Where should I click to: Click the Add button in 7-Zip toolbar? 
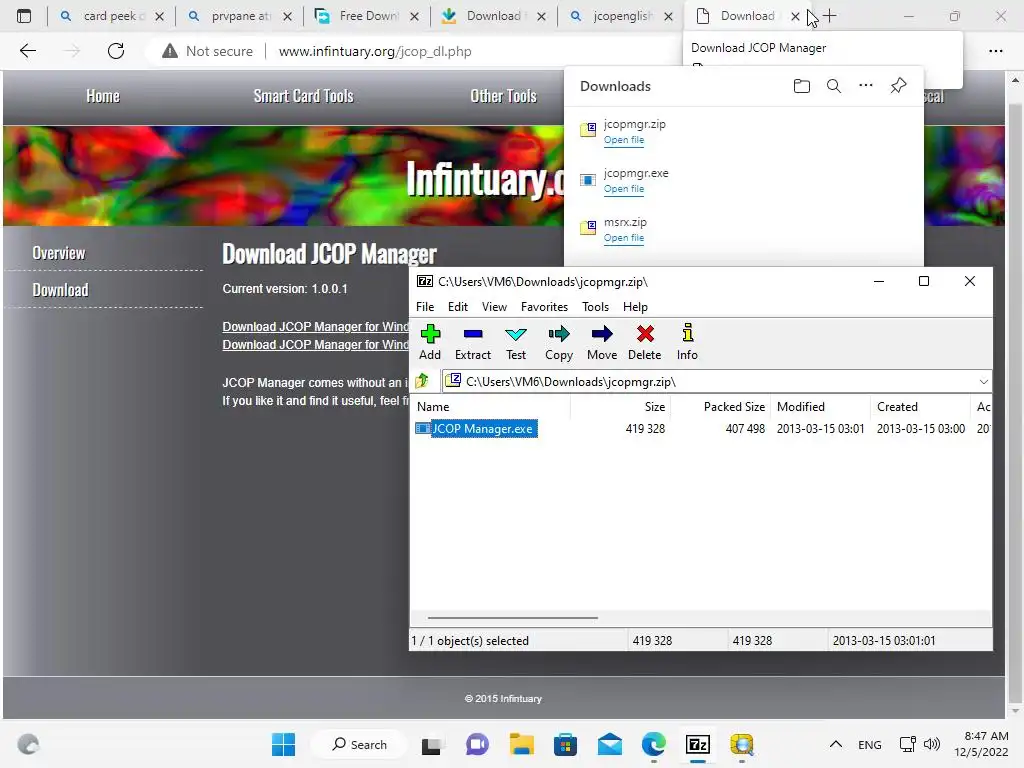click(430, 342)
